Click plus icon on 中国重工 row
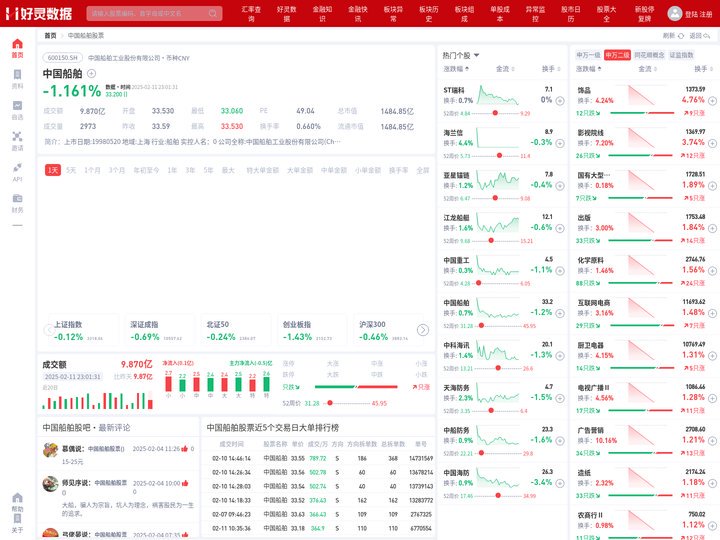Viewport: 720px width, 540px height. pyautogui.click(x=560, y=271)
